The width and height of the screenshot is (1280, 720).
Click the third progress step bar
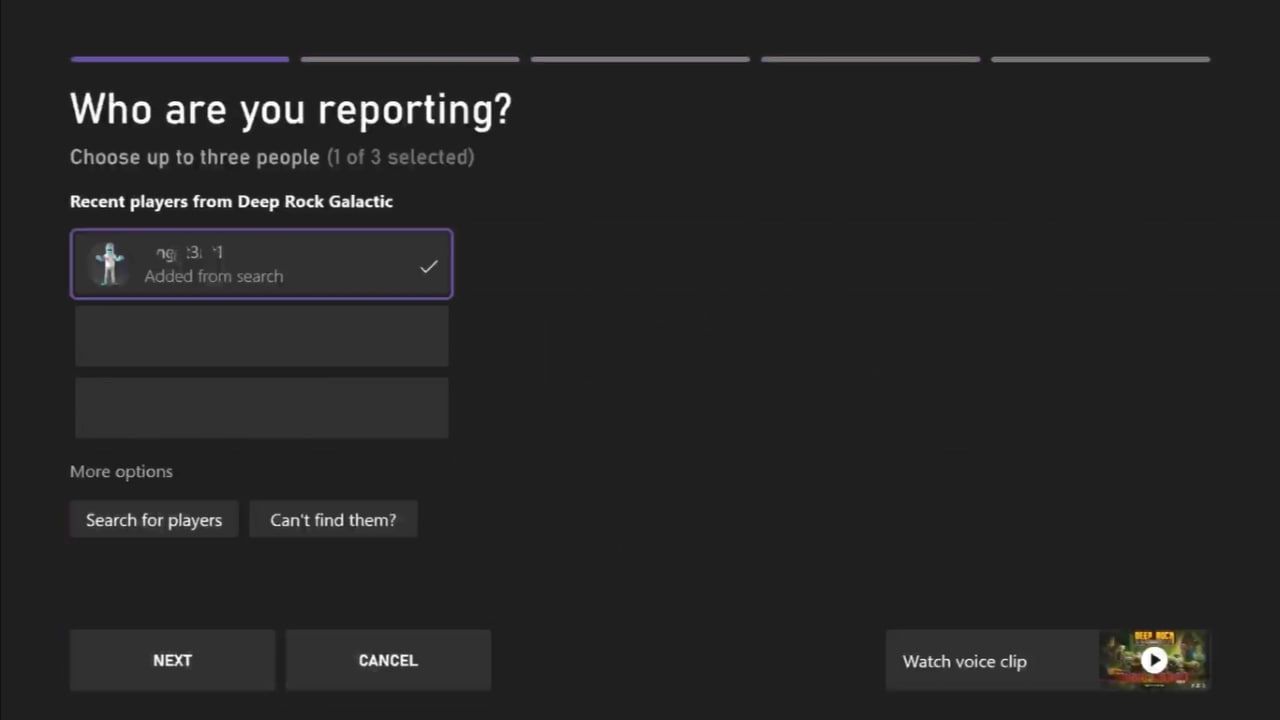coord(640,60)
